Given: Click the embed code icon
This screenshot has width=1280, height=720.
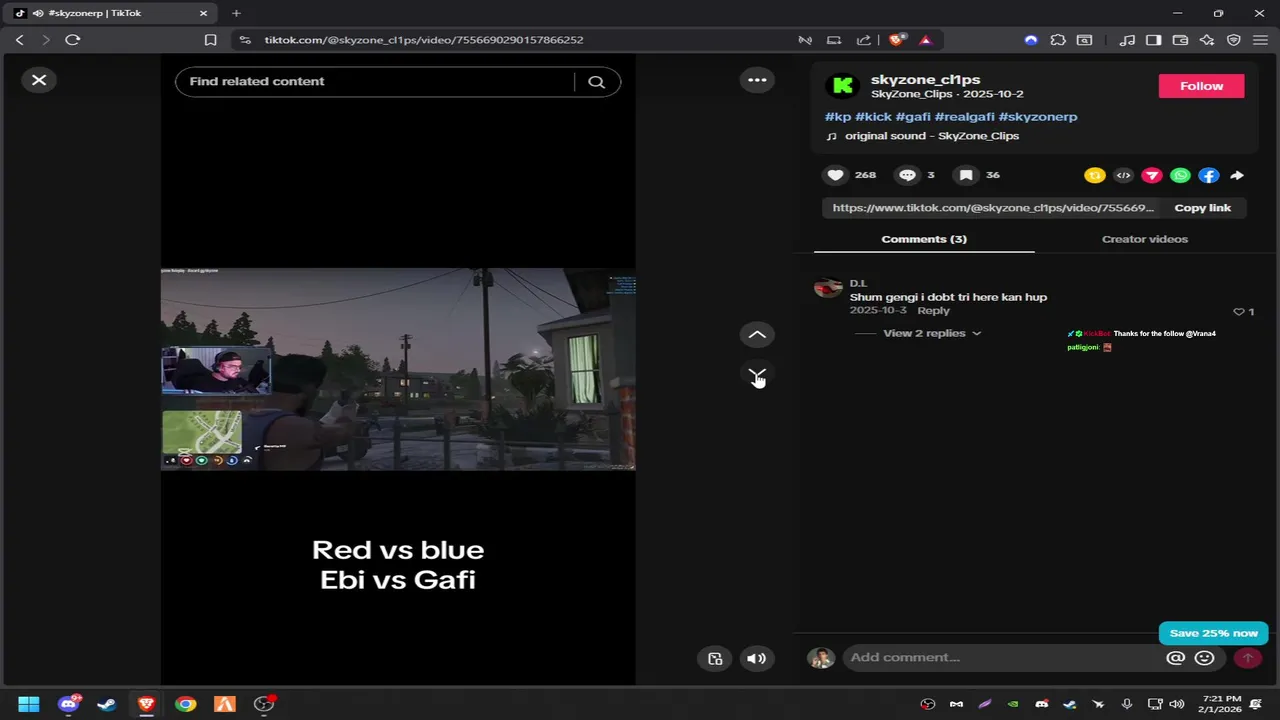Looking at the screenshot, I should [1123, 175].
